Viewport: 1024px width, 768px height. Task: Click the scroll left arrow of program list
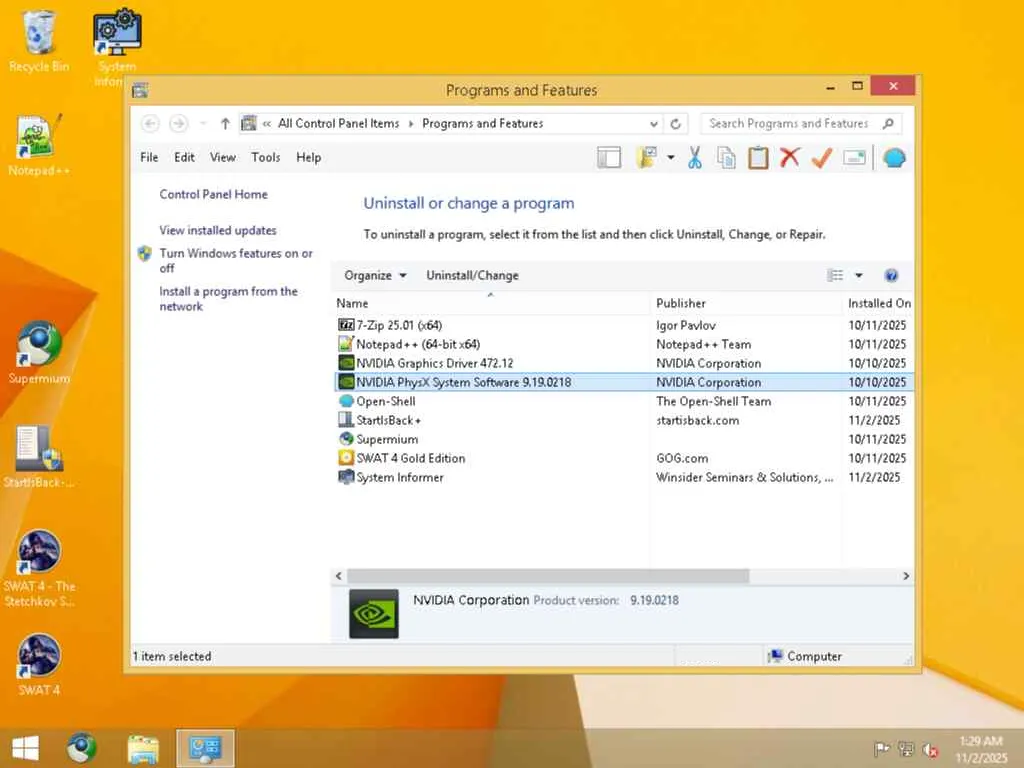coord(338,576)
